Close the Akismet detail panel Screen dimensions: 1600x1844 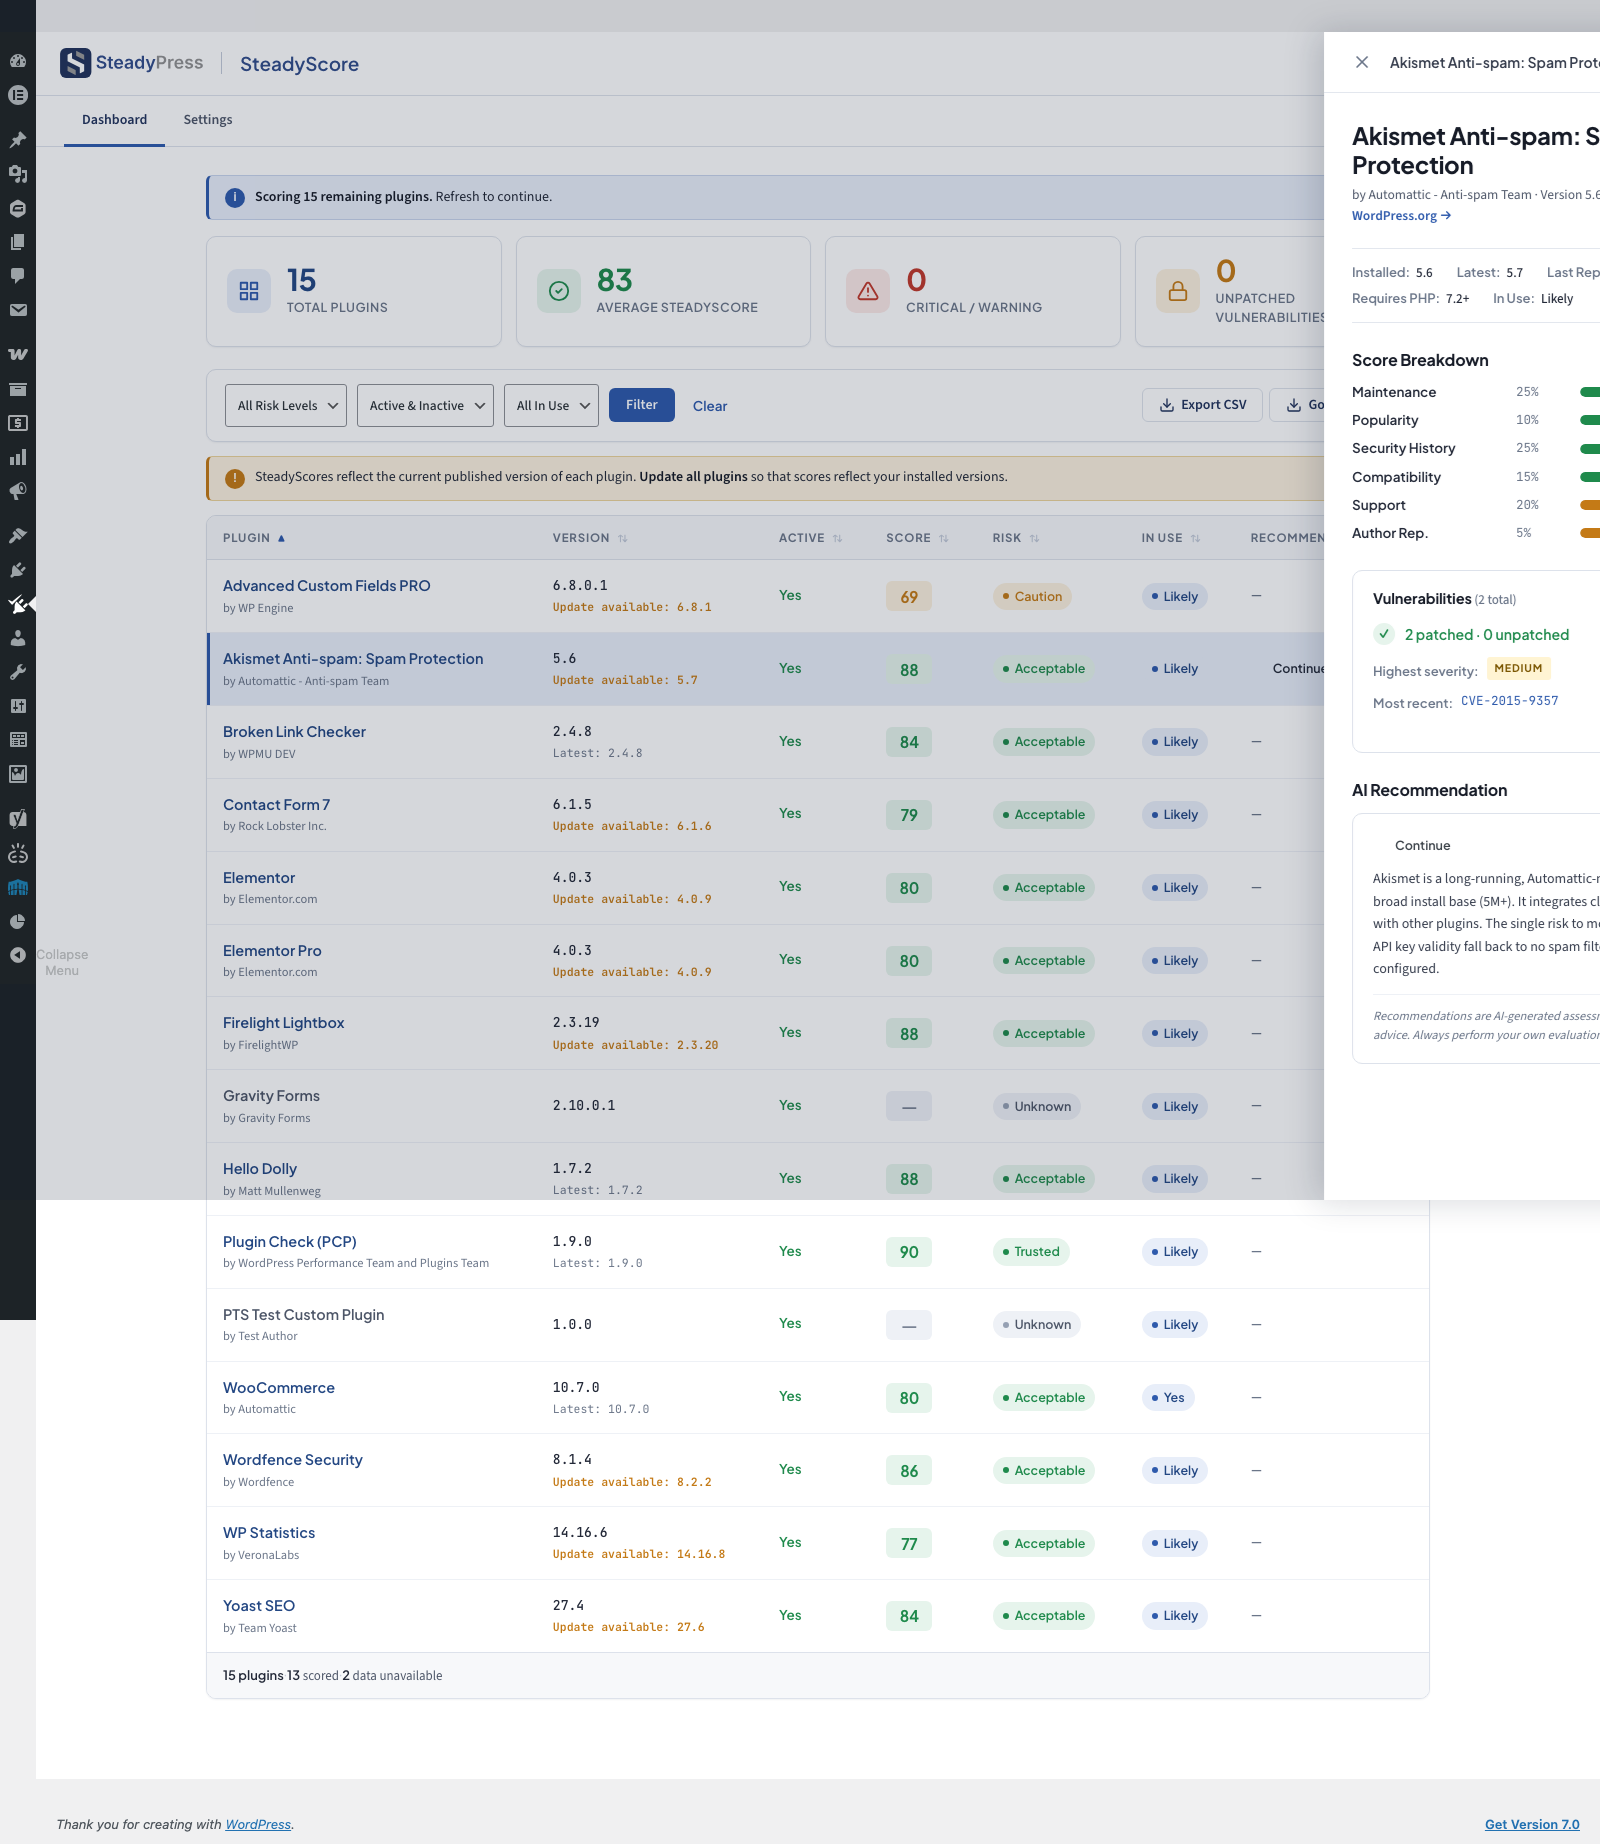pyautogui.click(x=1362, y=62)
